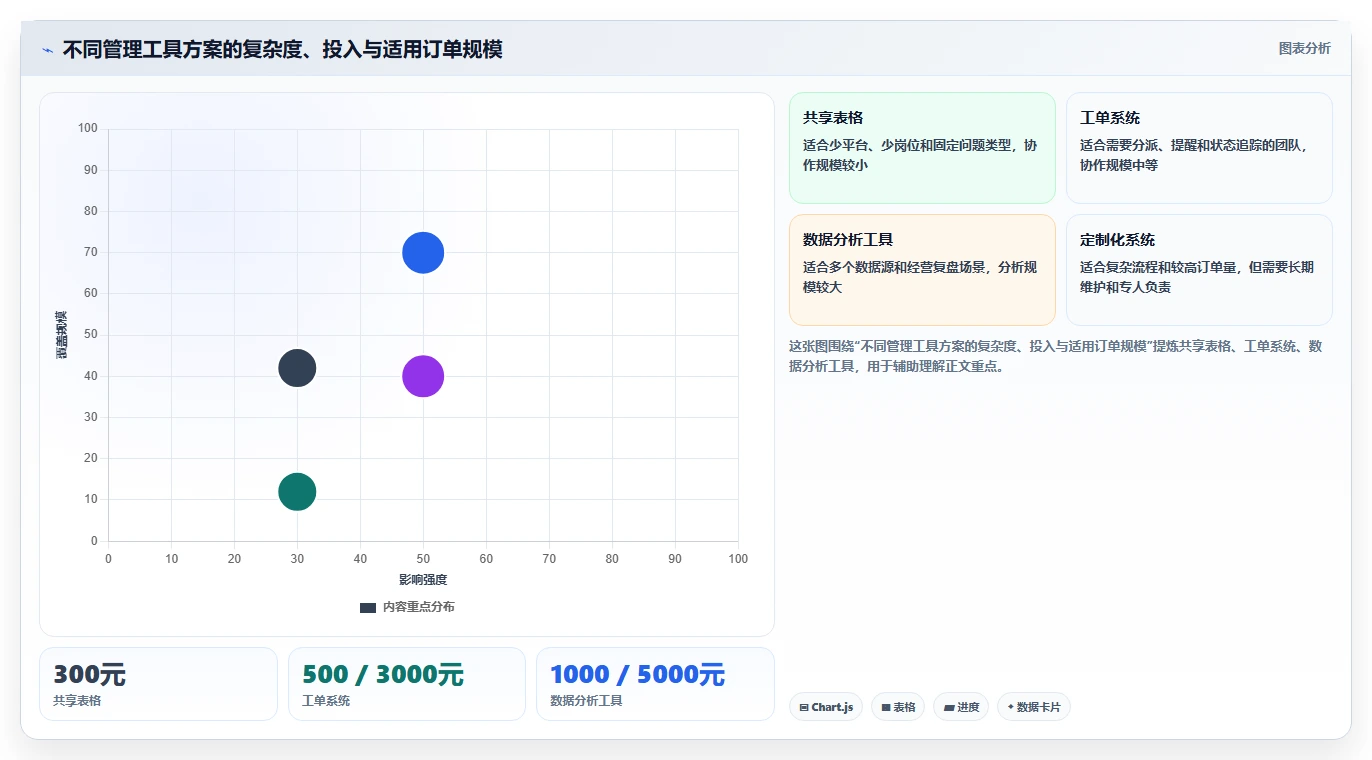Click the Chart.js tag chip
Viewport: 1372px width, 760px height.
click(x=826, y=707)
